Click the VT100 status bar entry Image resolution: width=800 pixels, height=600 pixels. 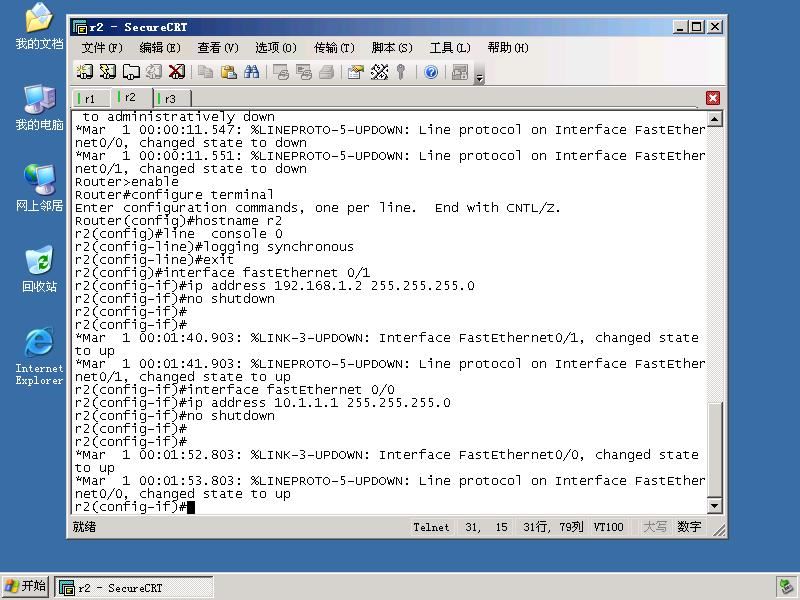point(608,527)
